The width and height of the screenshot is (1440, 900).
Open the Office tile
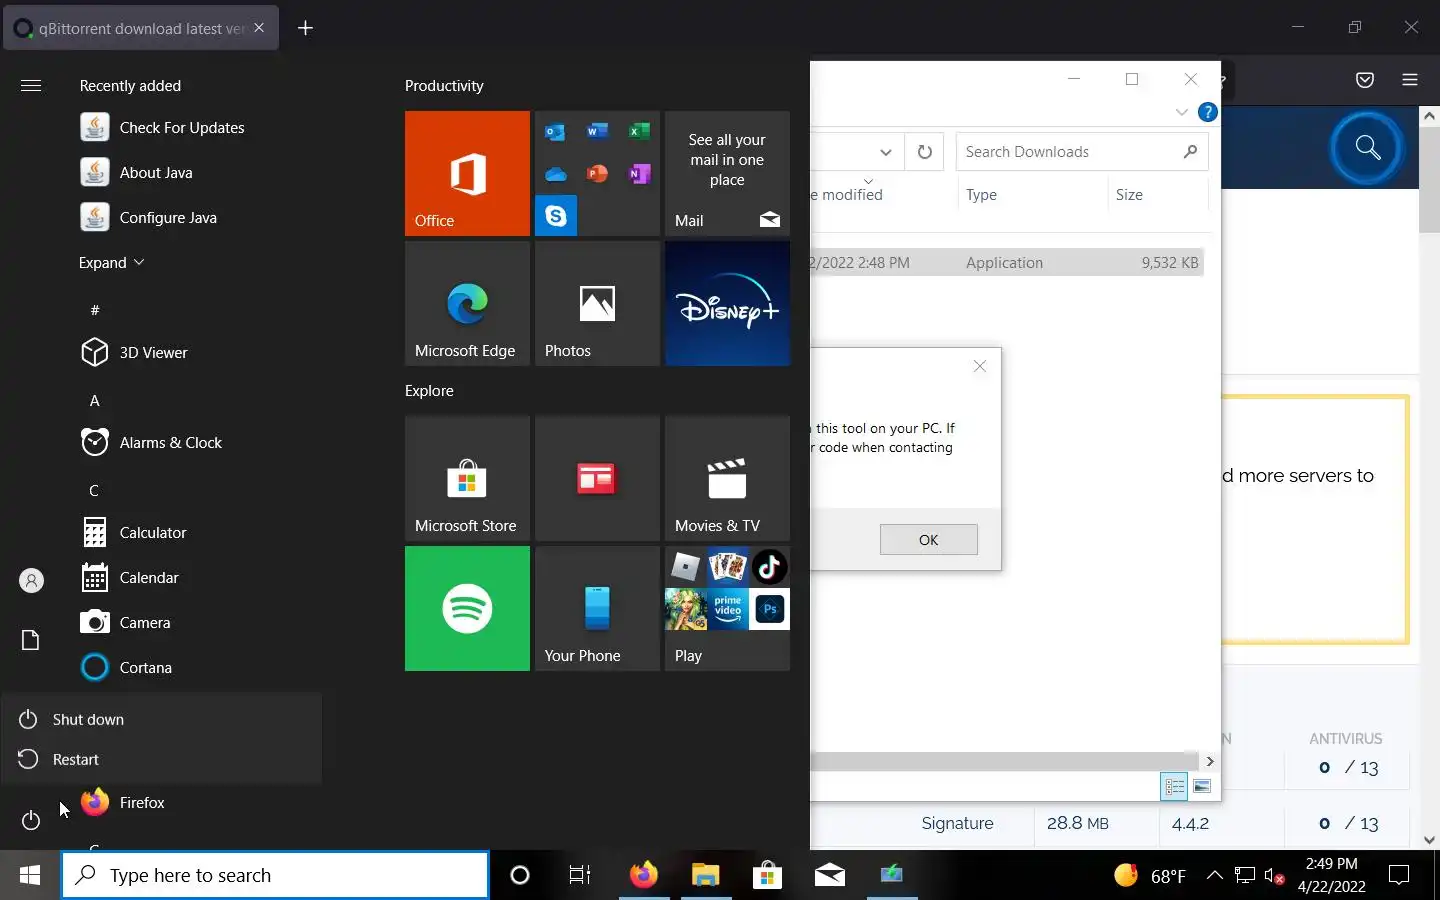coord(467,173)
